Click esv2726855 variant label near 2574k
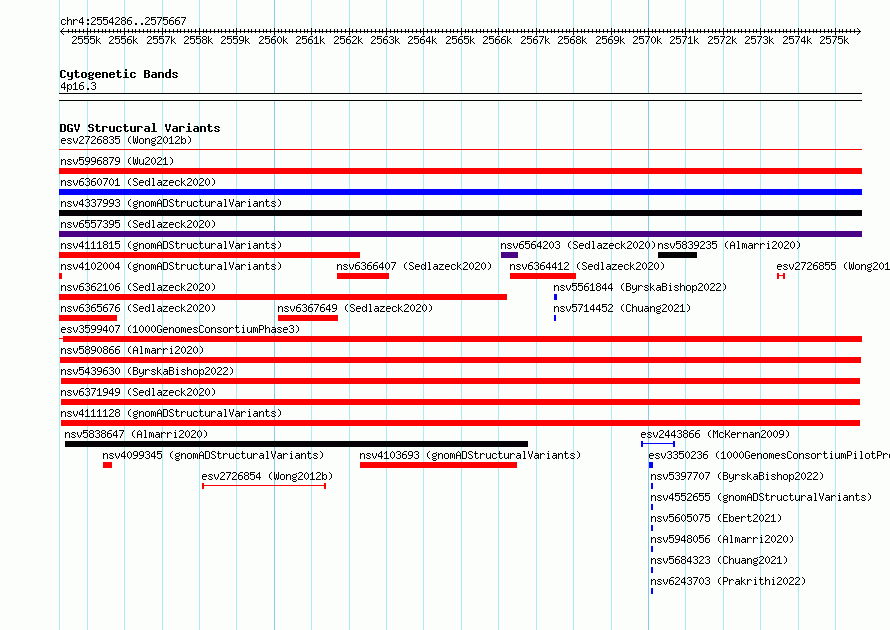Image resolution: width=890 pixels, height=630 pixels. (x=833, y=266)
